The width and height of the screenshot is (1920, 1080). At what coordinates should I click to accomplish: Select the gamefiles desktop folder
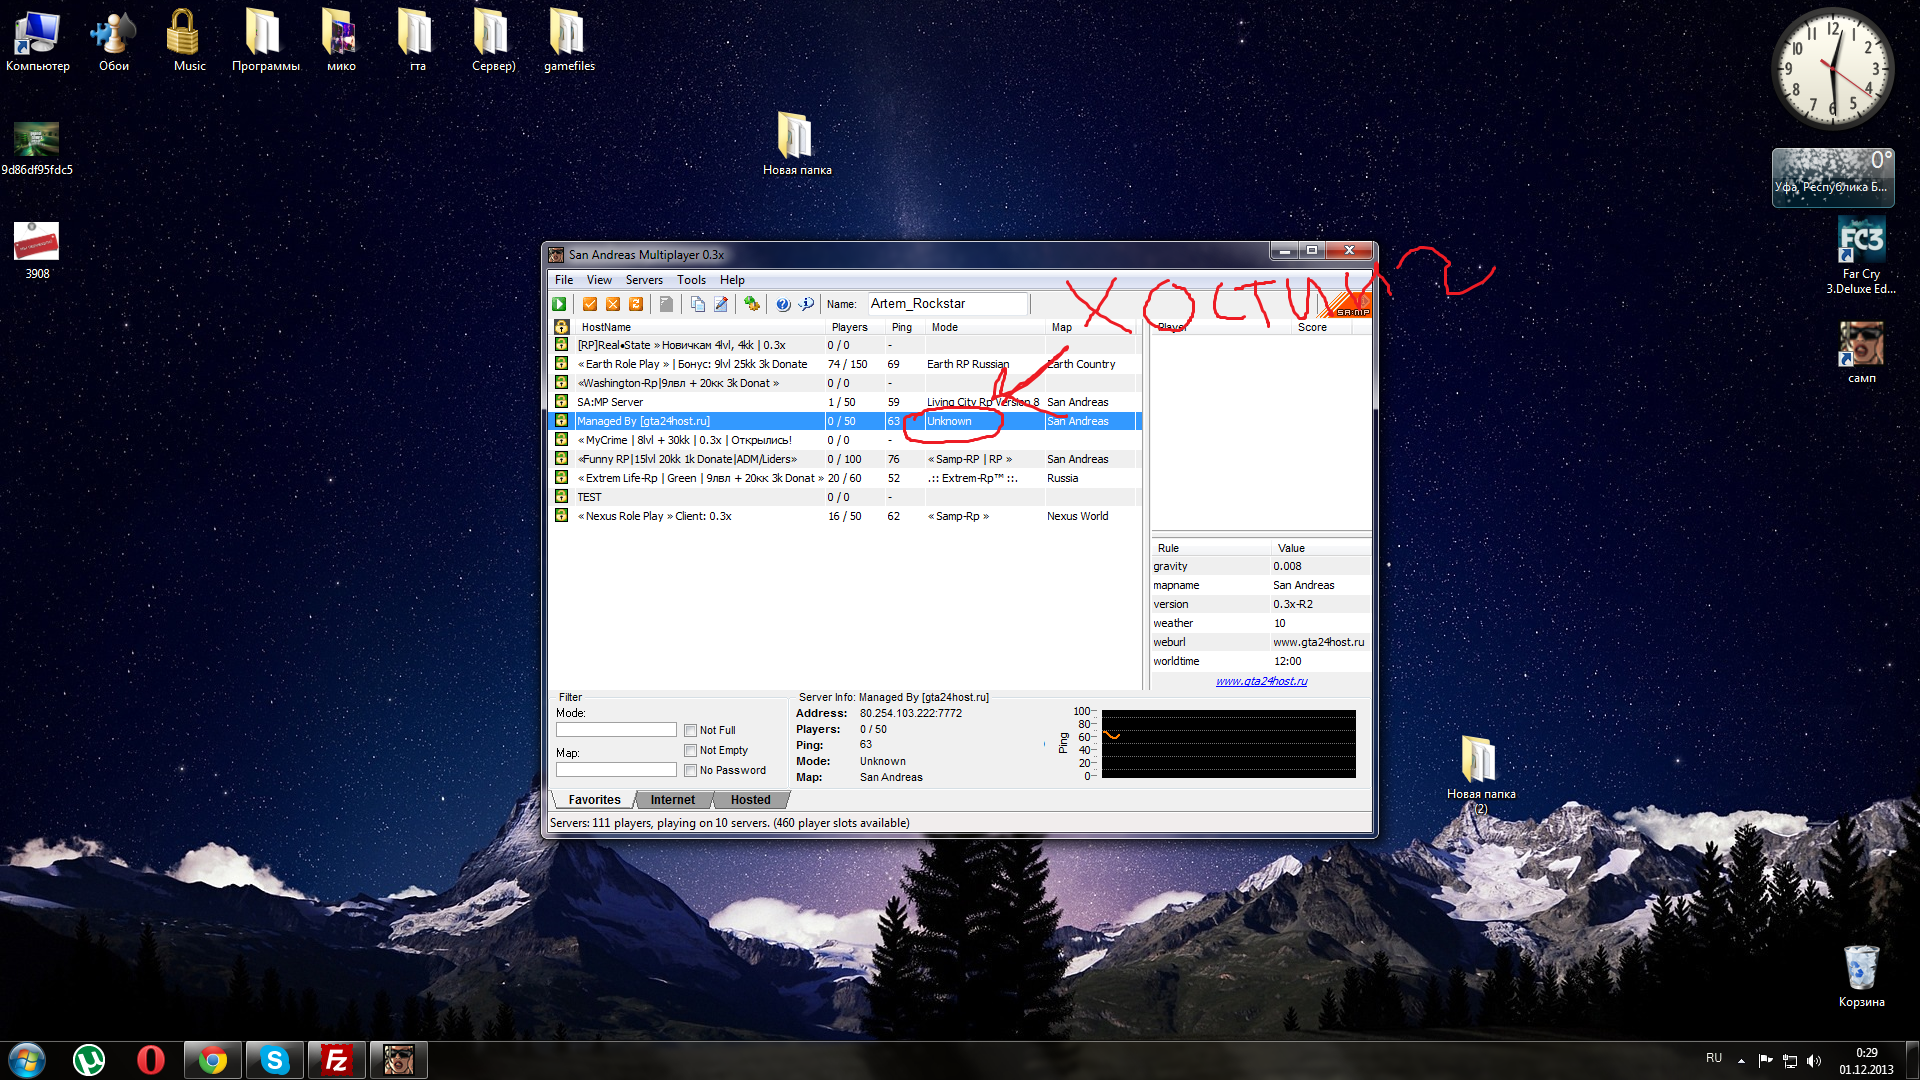pos(569,41)
